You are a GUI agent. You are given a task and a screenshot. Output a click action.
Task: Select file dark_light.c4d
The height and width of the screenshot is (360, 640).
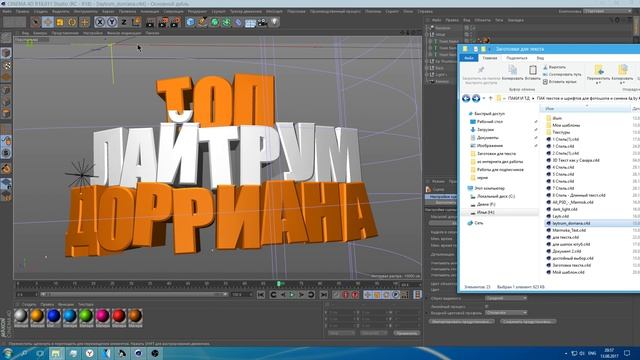pos(562,209)
